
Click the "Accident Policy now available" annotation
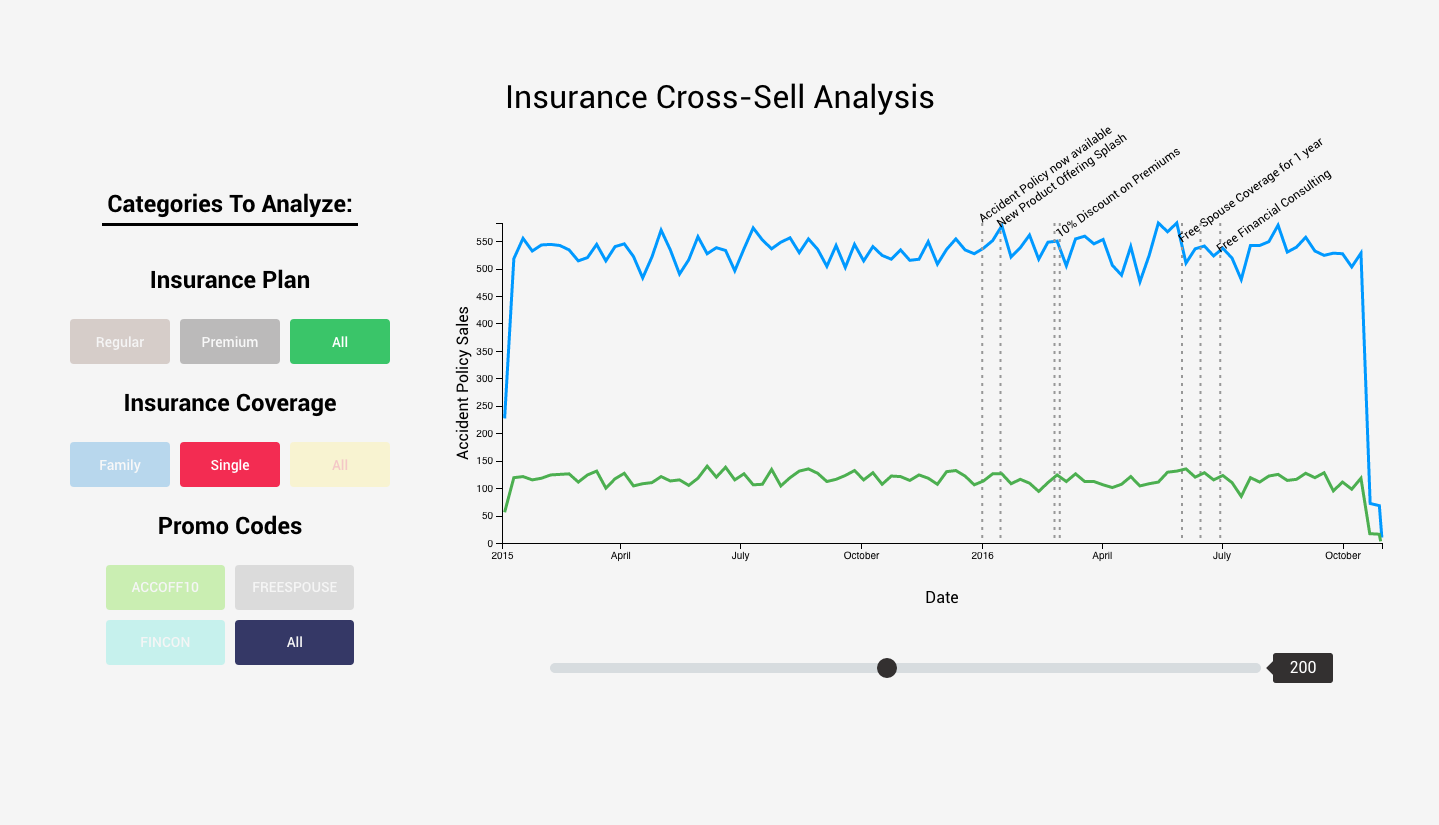[x=1045, y=176]
